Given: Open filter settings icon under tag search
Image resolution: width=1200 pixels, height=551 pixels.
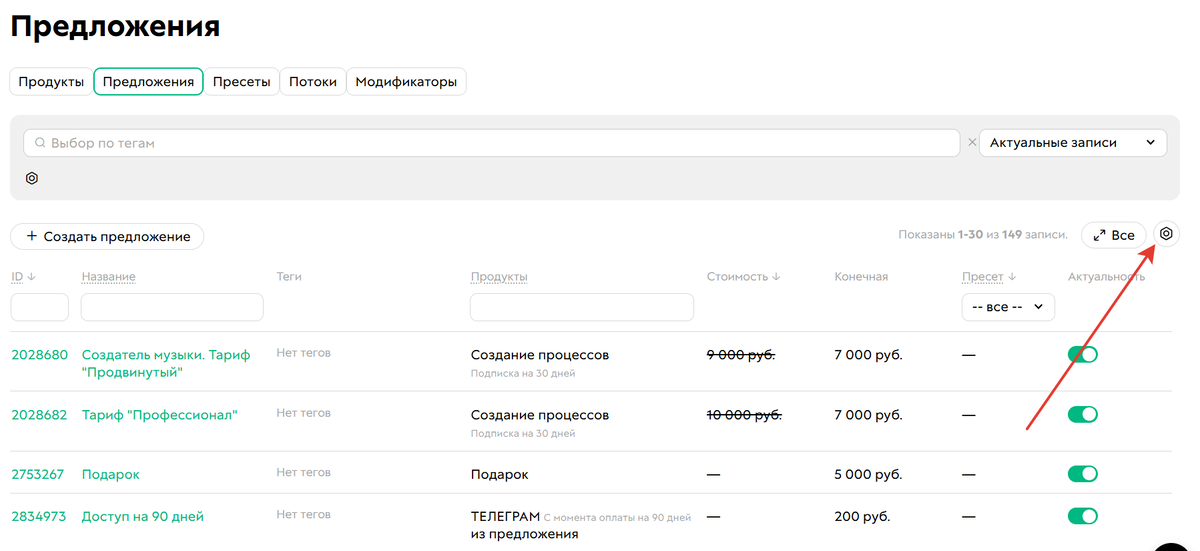Looking at the screenshot, I should click(32, 178).
